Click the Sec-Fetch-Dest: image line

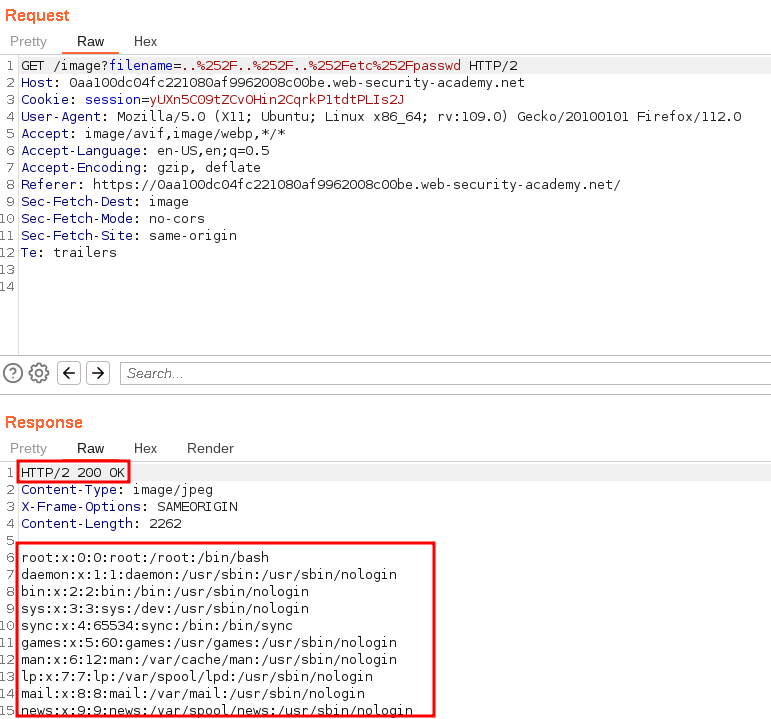105,202
